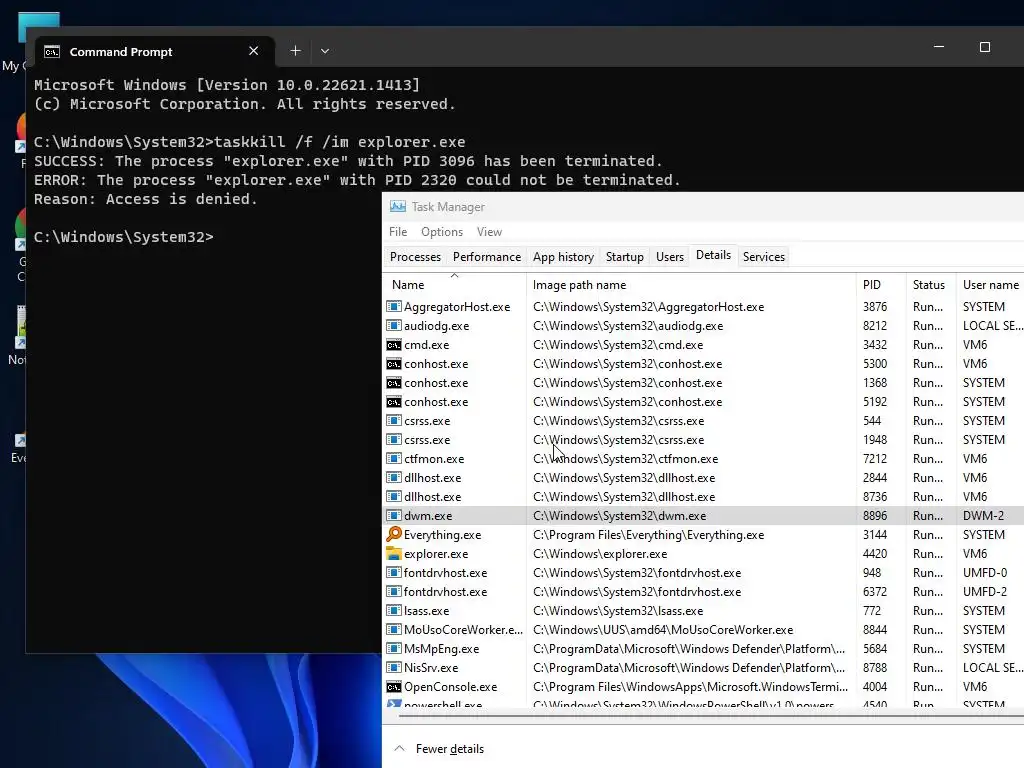Select the OpenConsole.exe process icon
Image resolution: width=1024 pixels, height=768 pixels.
[394, 687]
